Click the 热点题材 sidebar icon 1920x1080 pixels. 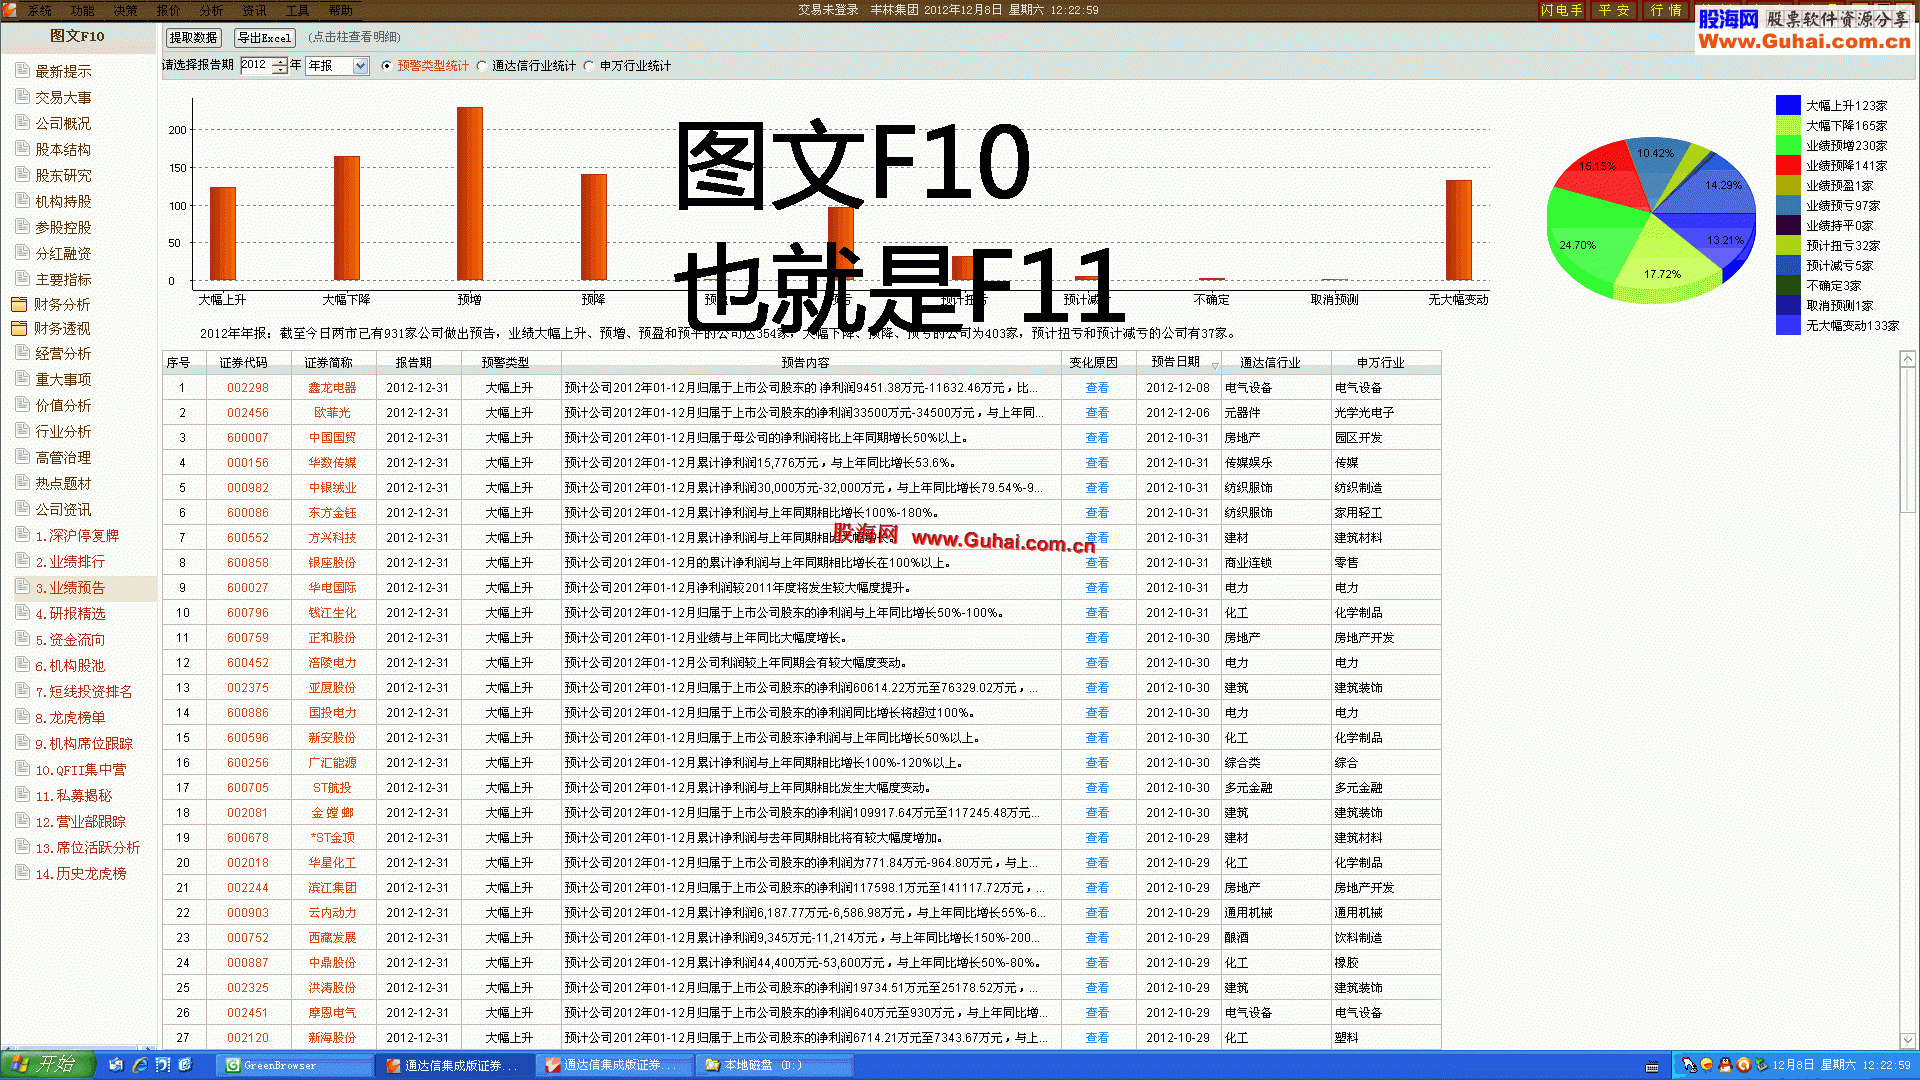(22, 482)
